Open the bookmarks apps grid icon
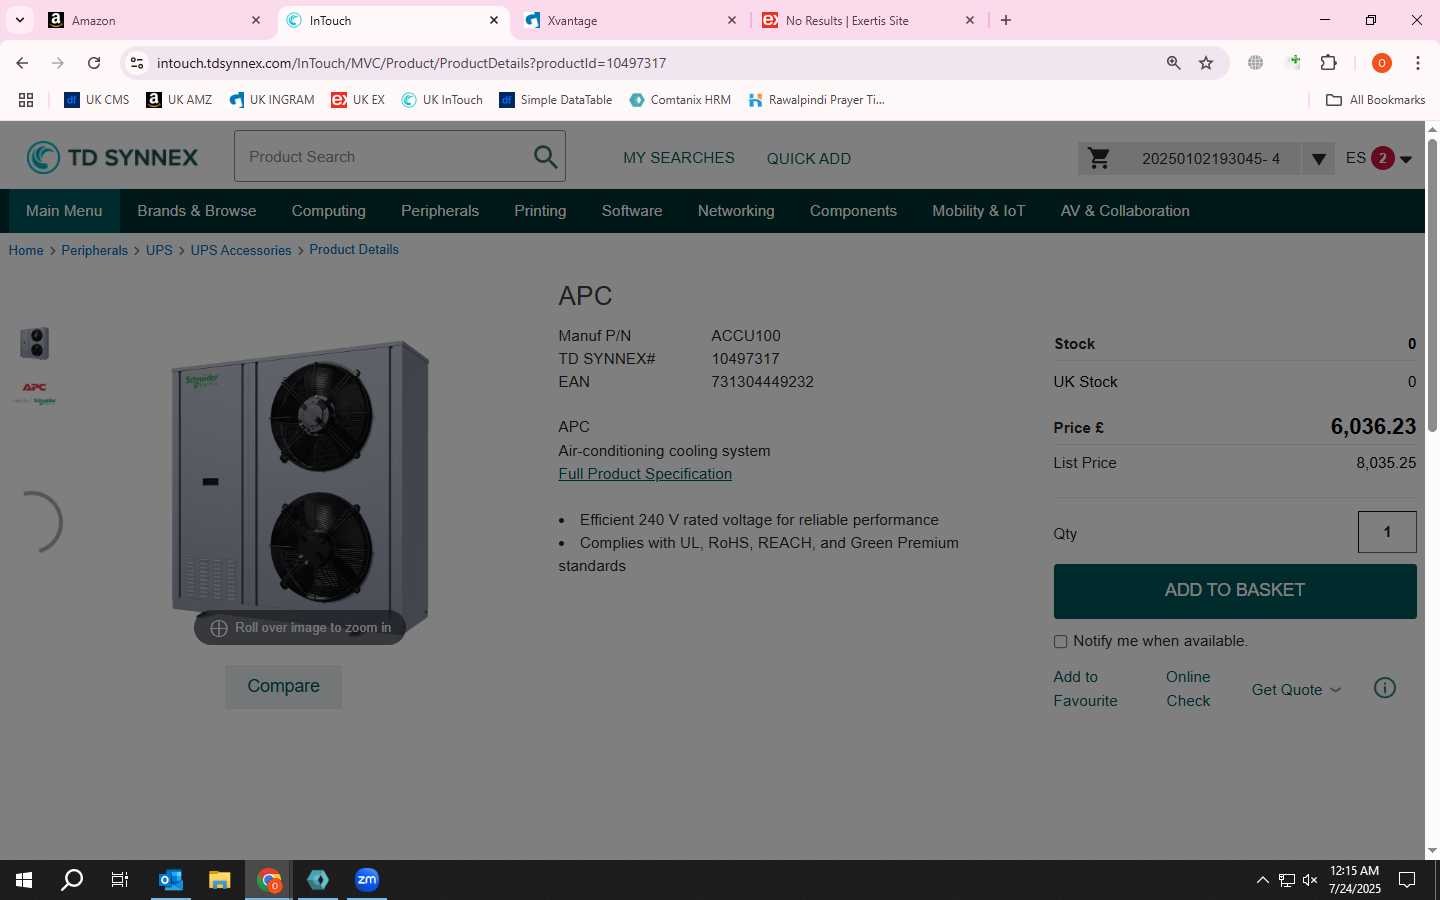 [26, 100]
